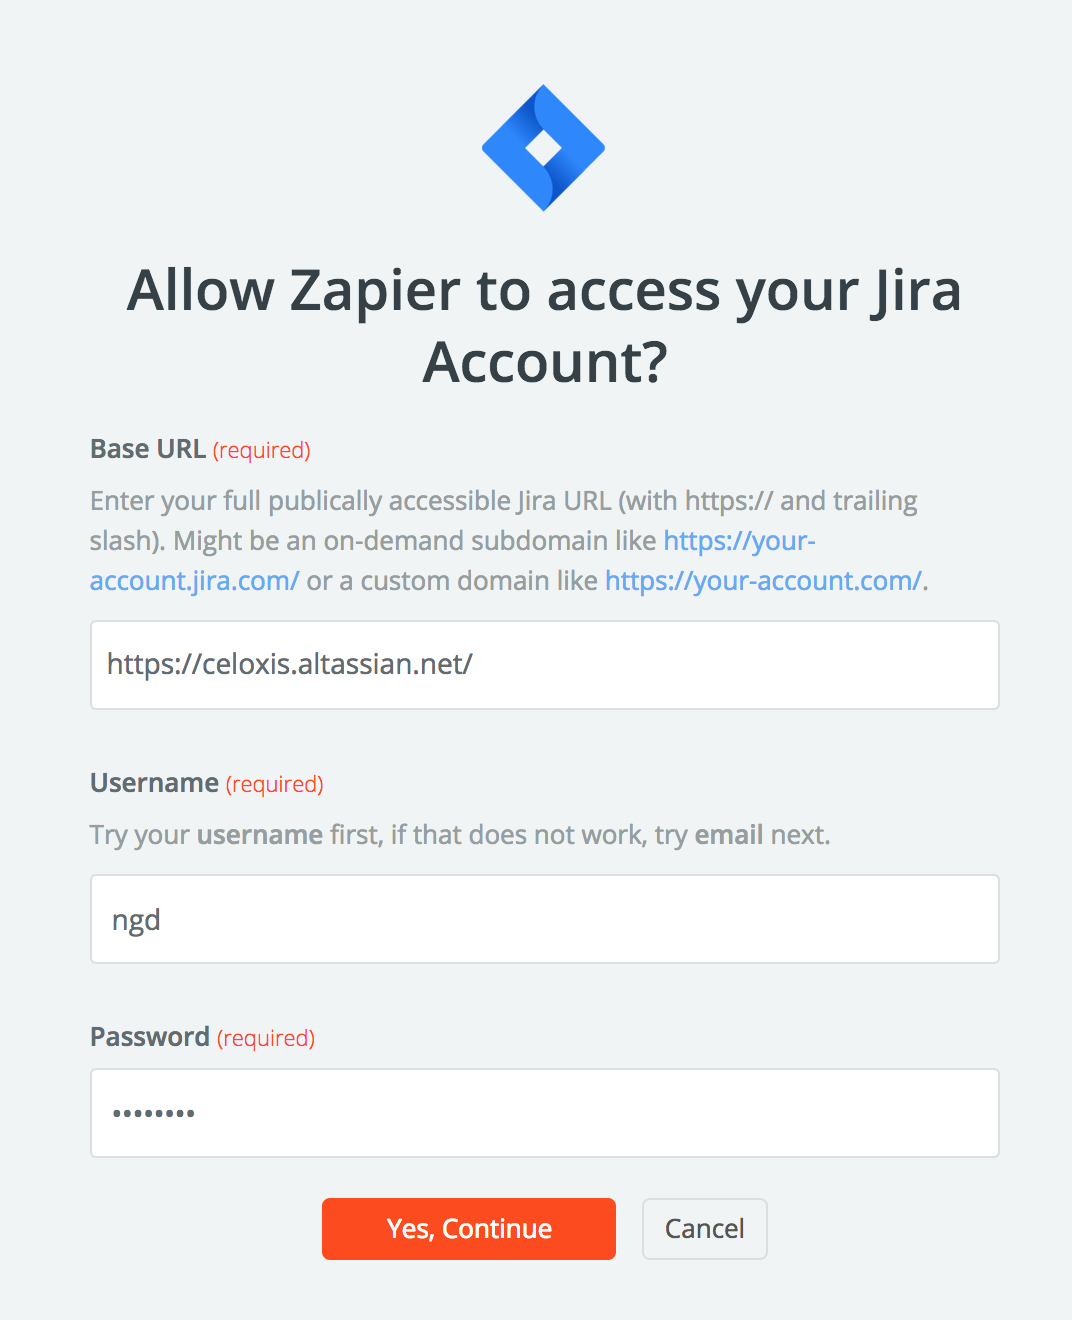This screenshot has width=1072, height=1320.
Task: Click the word 'Account?' in the heading
Action: click(544, 362)
